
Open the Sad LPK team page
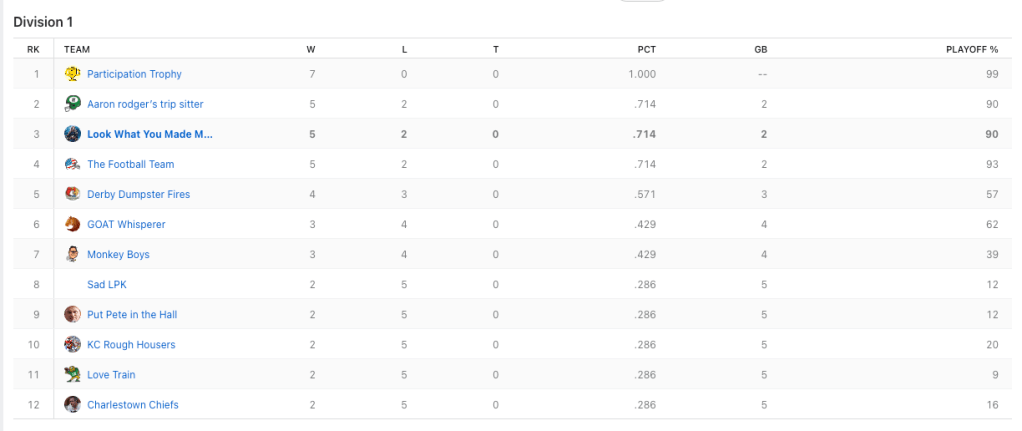pos(107,284)
